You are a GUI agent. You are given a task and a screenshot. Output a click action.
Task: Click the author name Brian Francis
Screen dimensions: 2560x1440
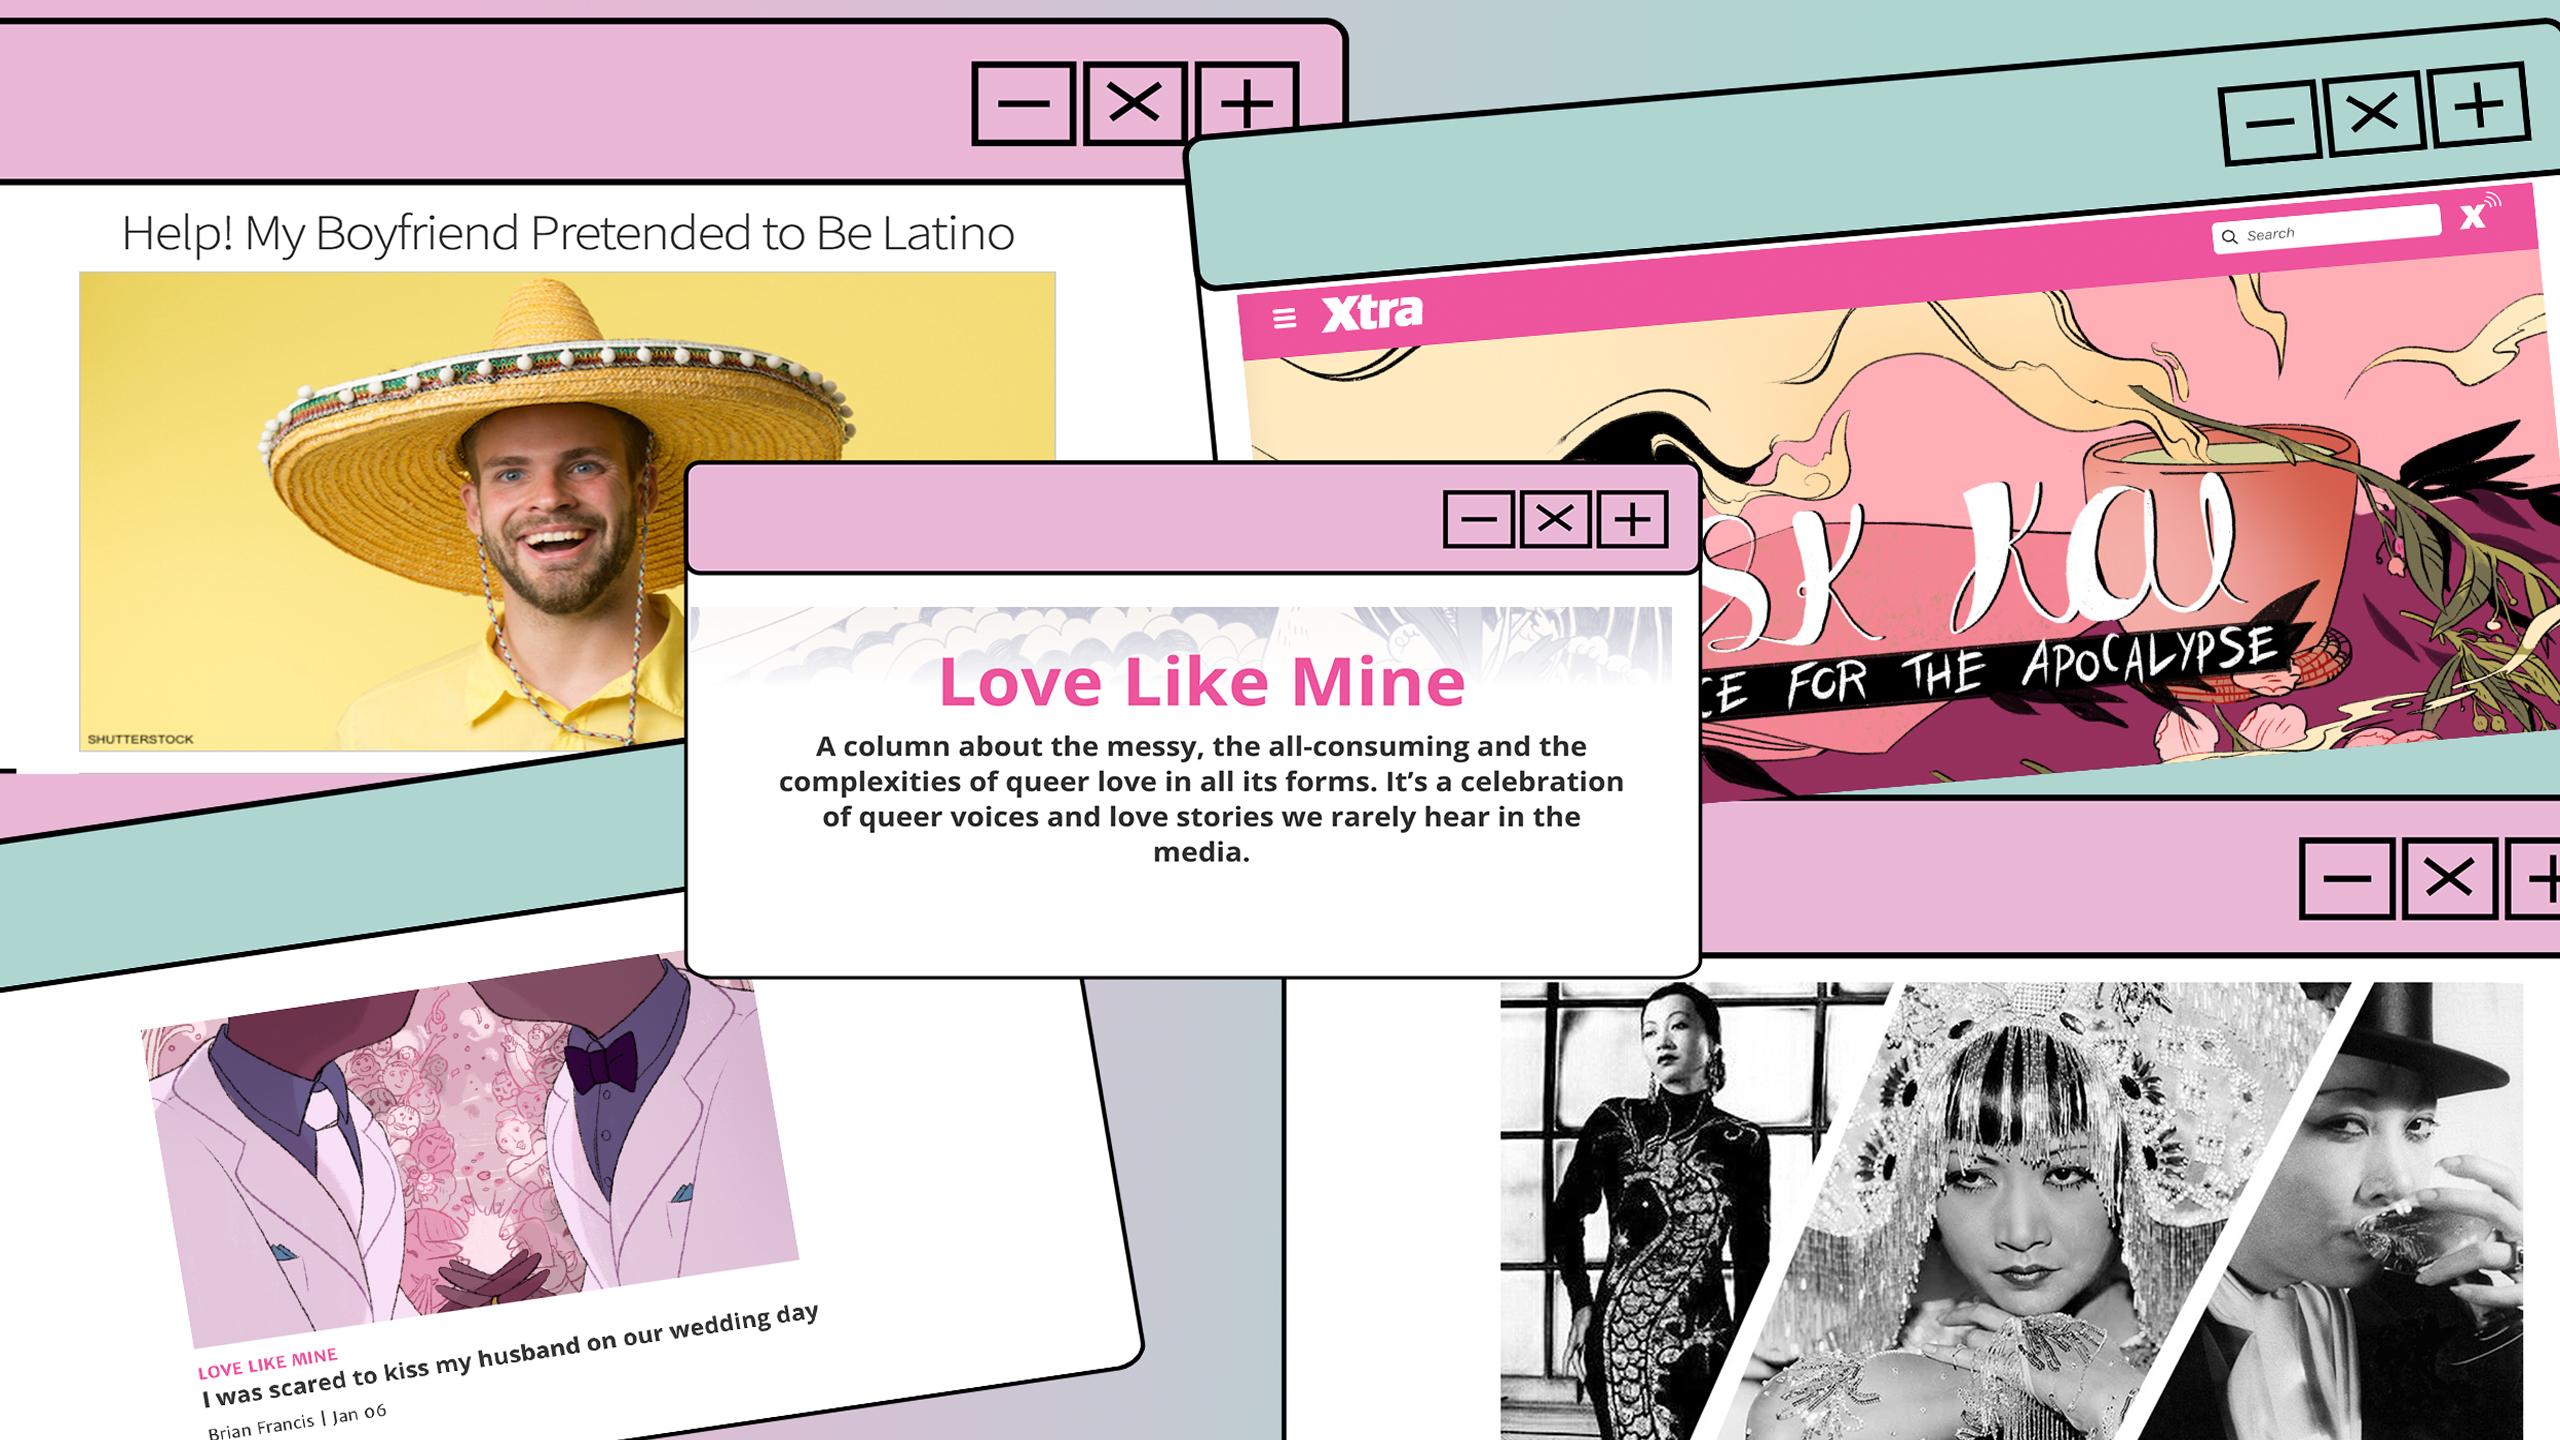260,1426
